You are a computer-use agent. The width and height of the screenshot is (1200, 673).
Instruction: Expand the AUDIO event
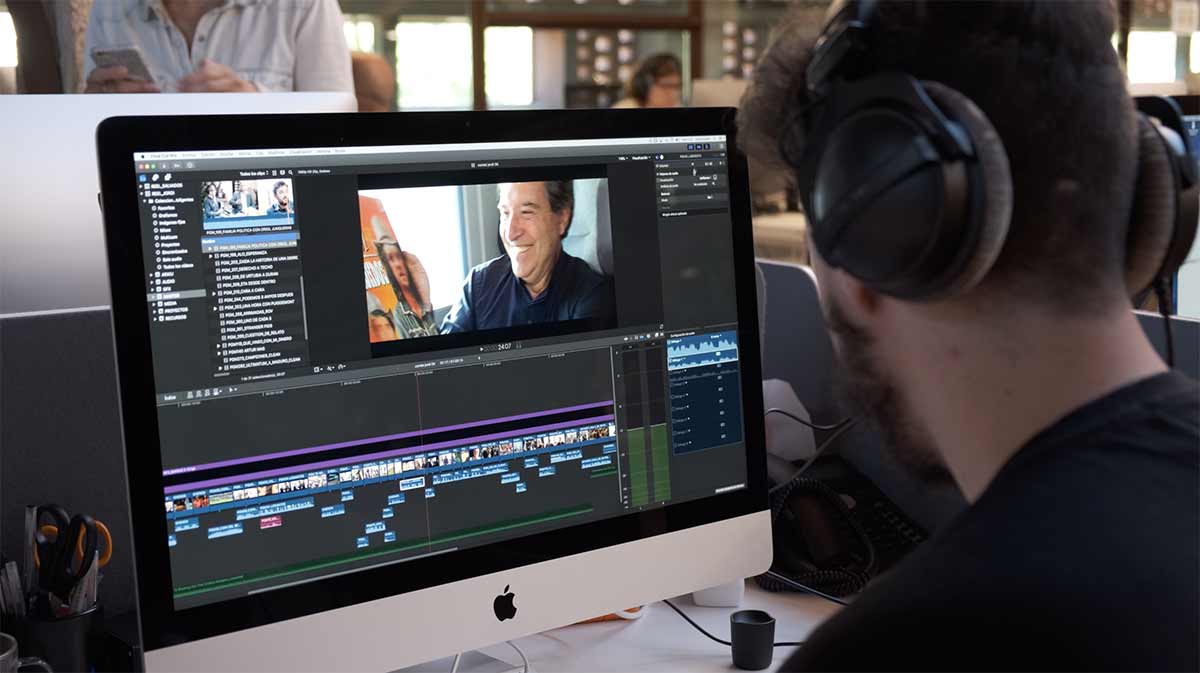[x=151, y=282]
